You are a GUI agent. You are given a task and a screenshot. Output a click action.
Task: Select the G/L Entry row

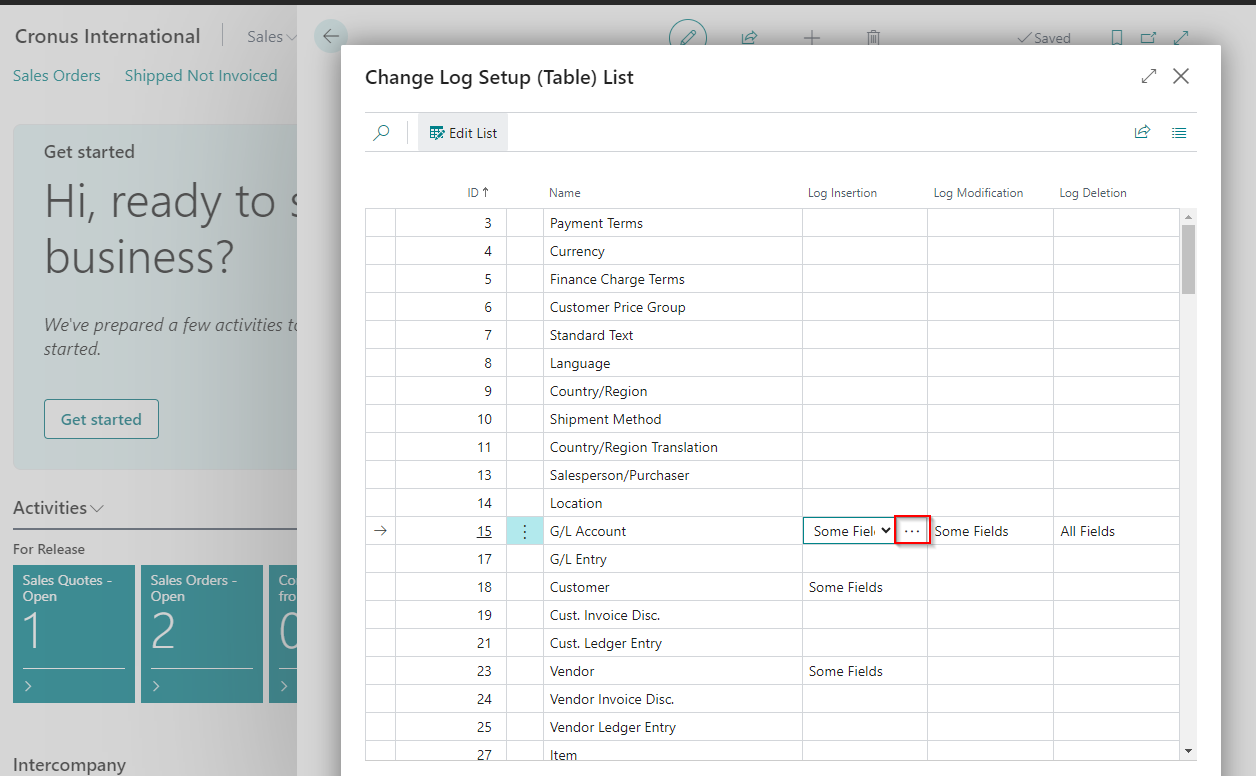click(772, 559)
